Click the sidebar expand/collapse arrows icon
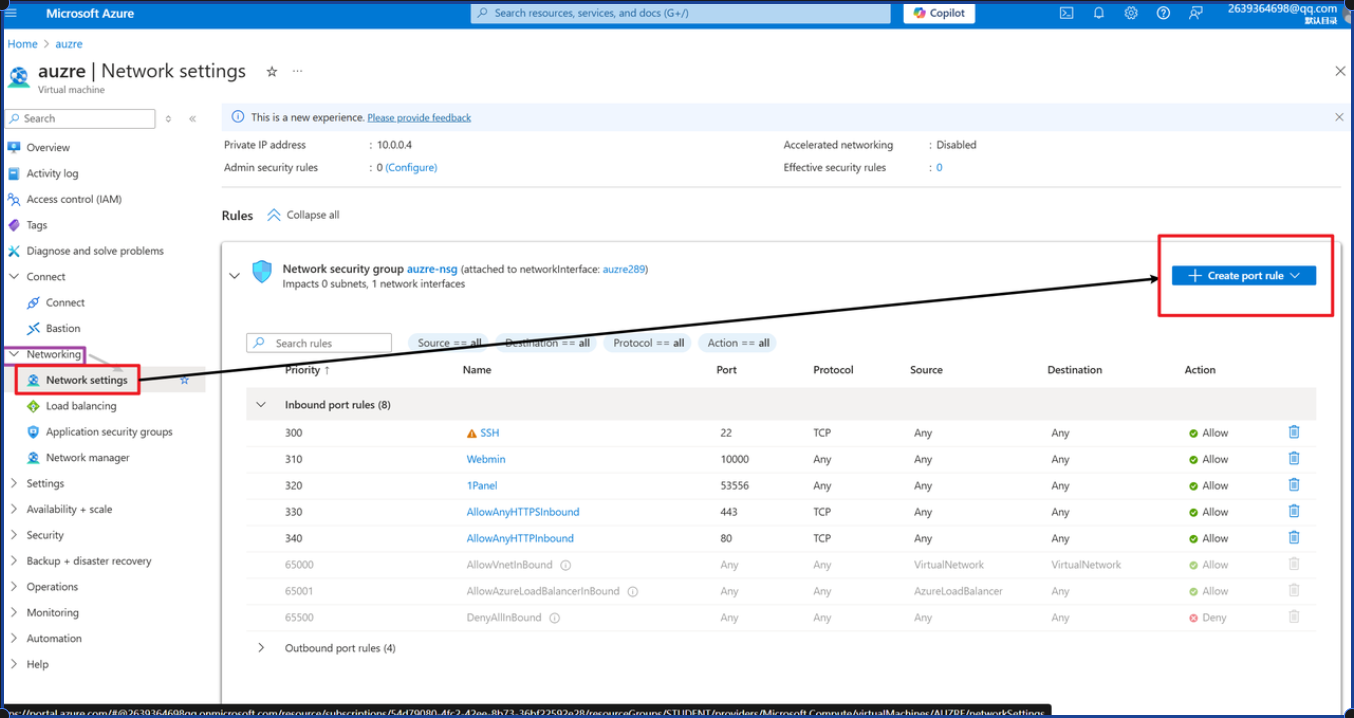This screenshot has height=718, width=1354. (x=168, y=118)
